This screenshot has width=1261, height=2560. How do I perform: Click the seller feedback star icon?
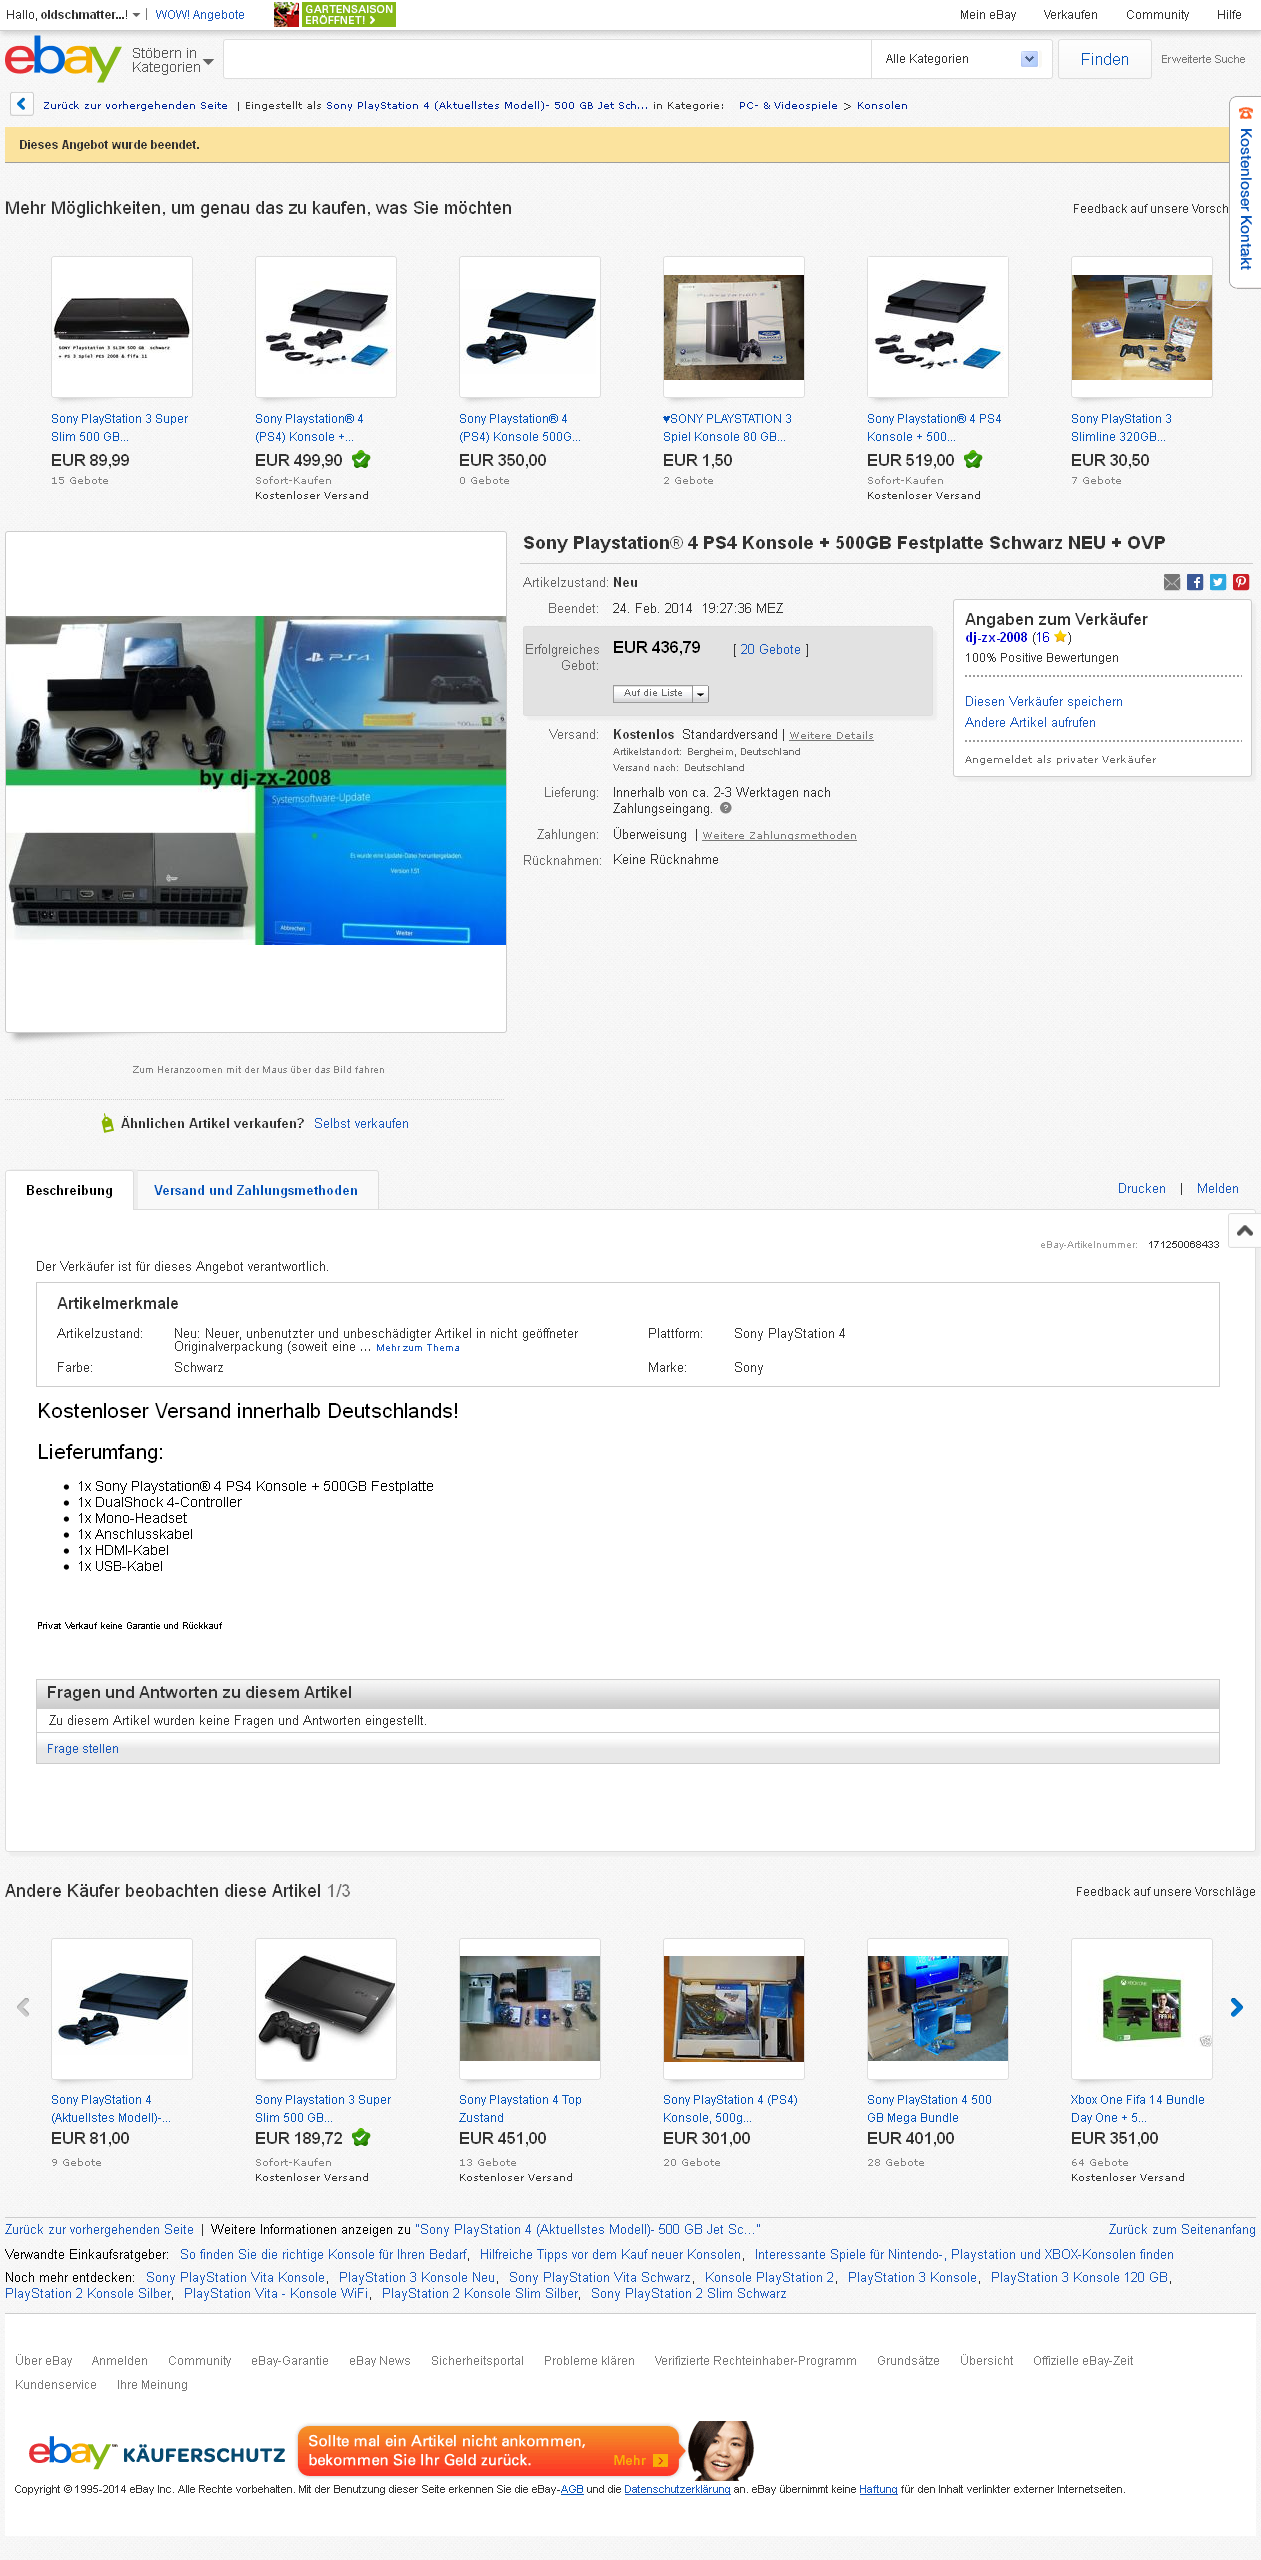1060,637
